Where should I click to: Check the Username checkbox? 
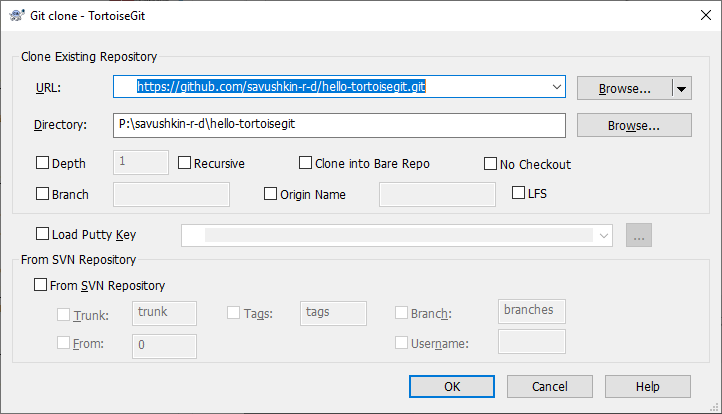[402, 343]
